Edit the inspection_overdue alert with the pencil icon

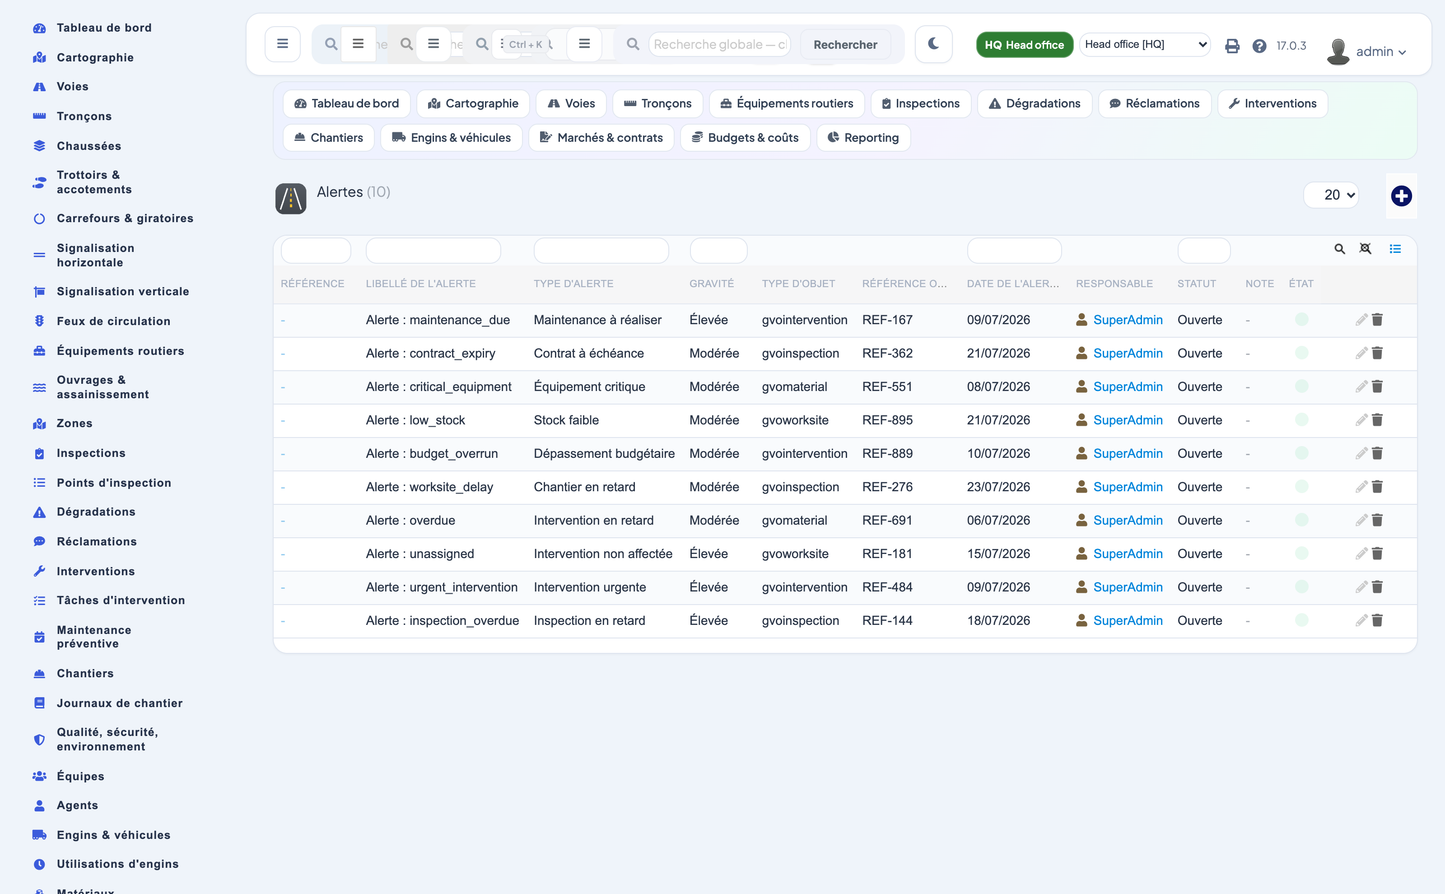(1361, 621)
